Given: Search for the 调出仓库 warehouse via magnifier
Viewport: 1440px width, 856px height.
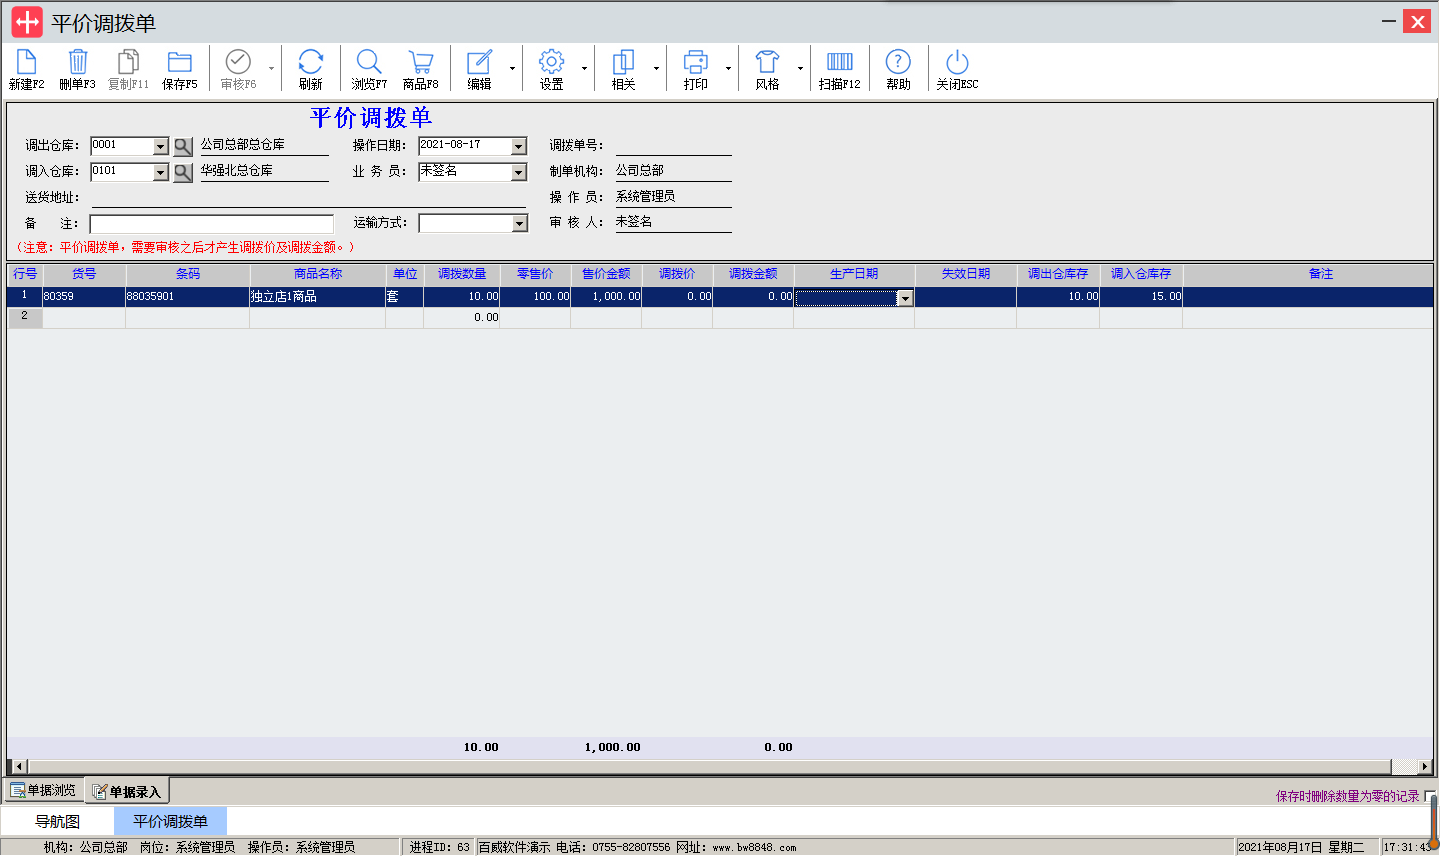Looking at the screenshot, I should click(183, 147).
